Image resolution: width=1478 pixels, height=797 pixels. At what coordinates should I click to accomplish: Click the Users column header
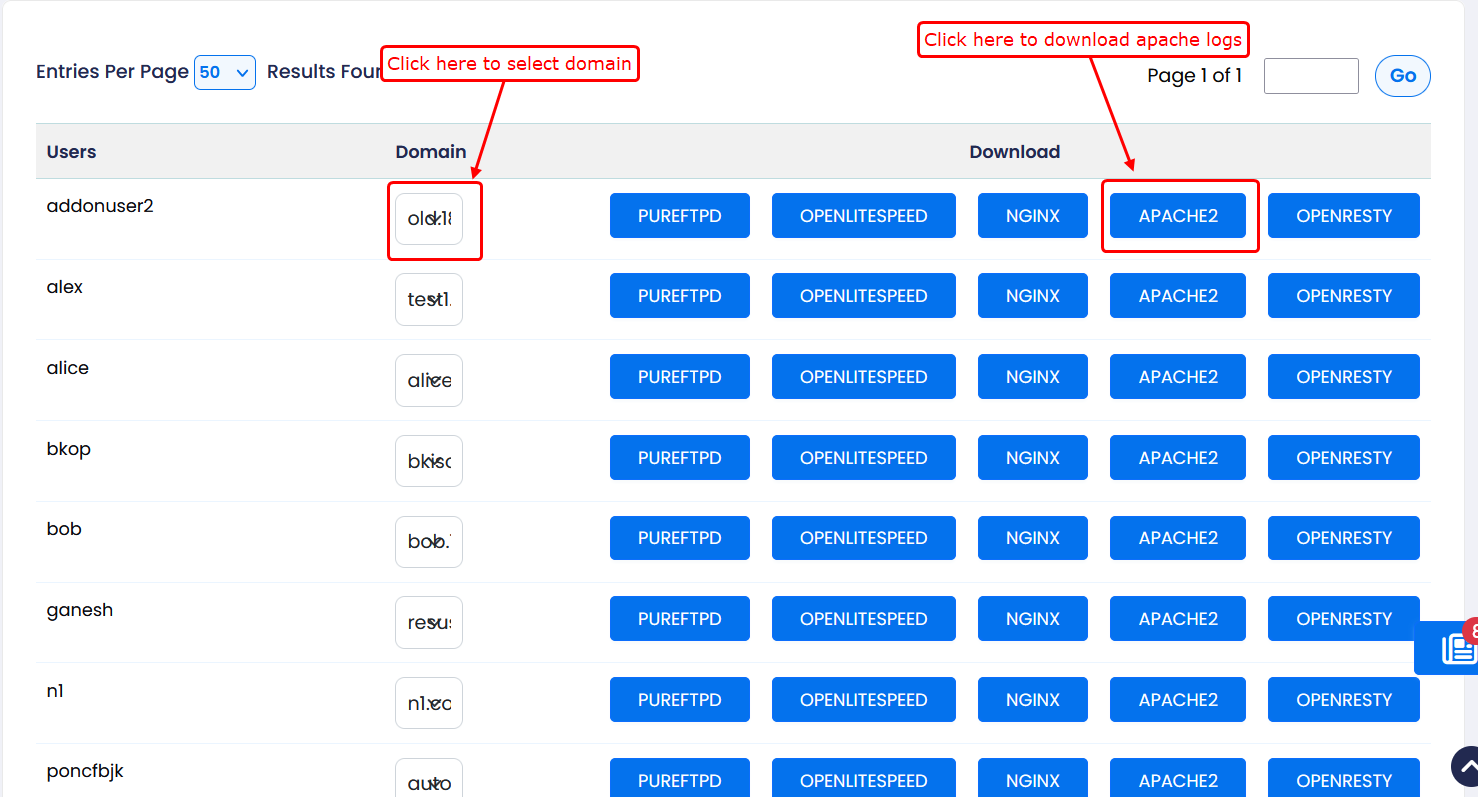coord(72,152)
